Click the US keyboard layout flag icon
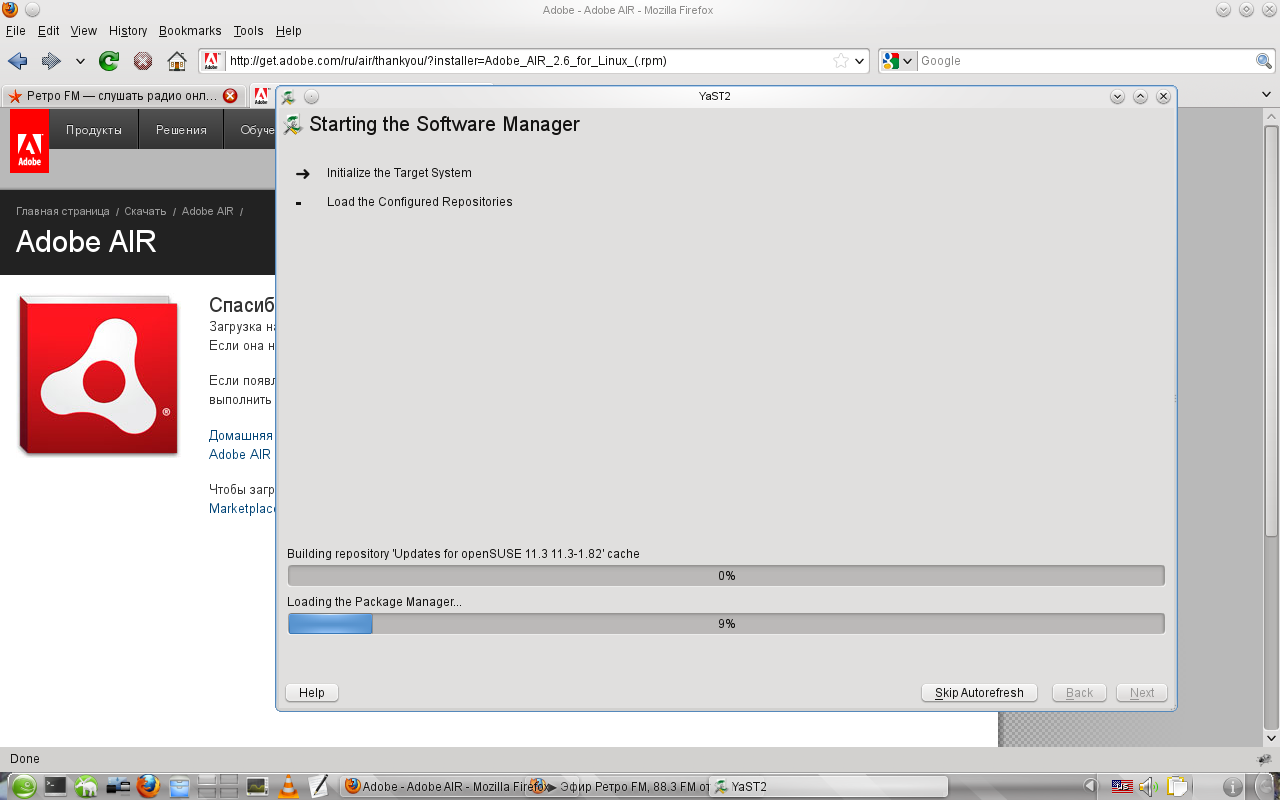 coord(1122,786)
